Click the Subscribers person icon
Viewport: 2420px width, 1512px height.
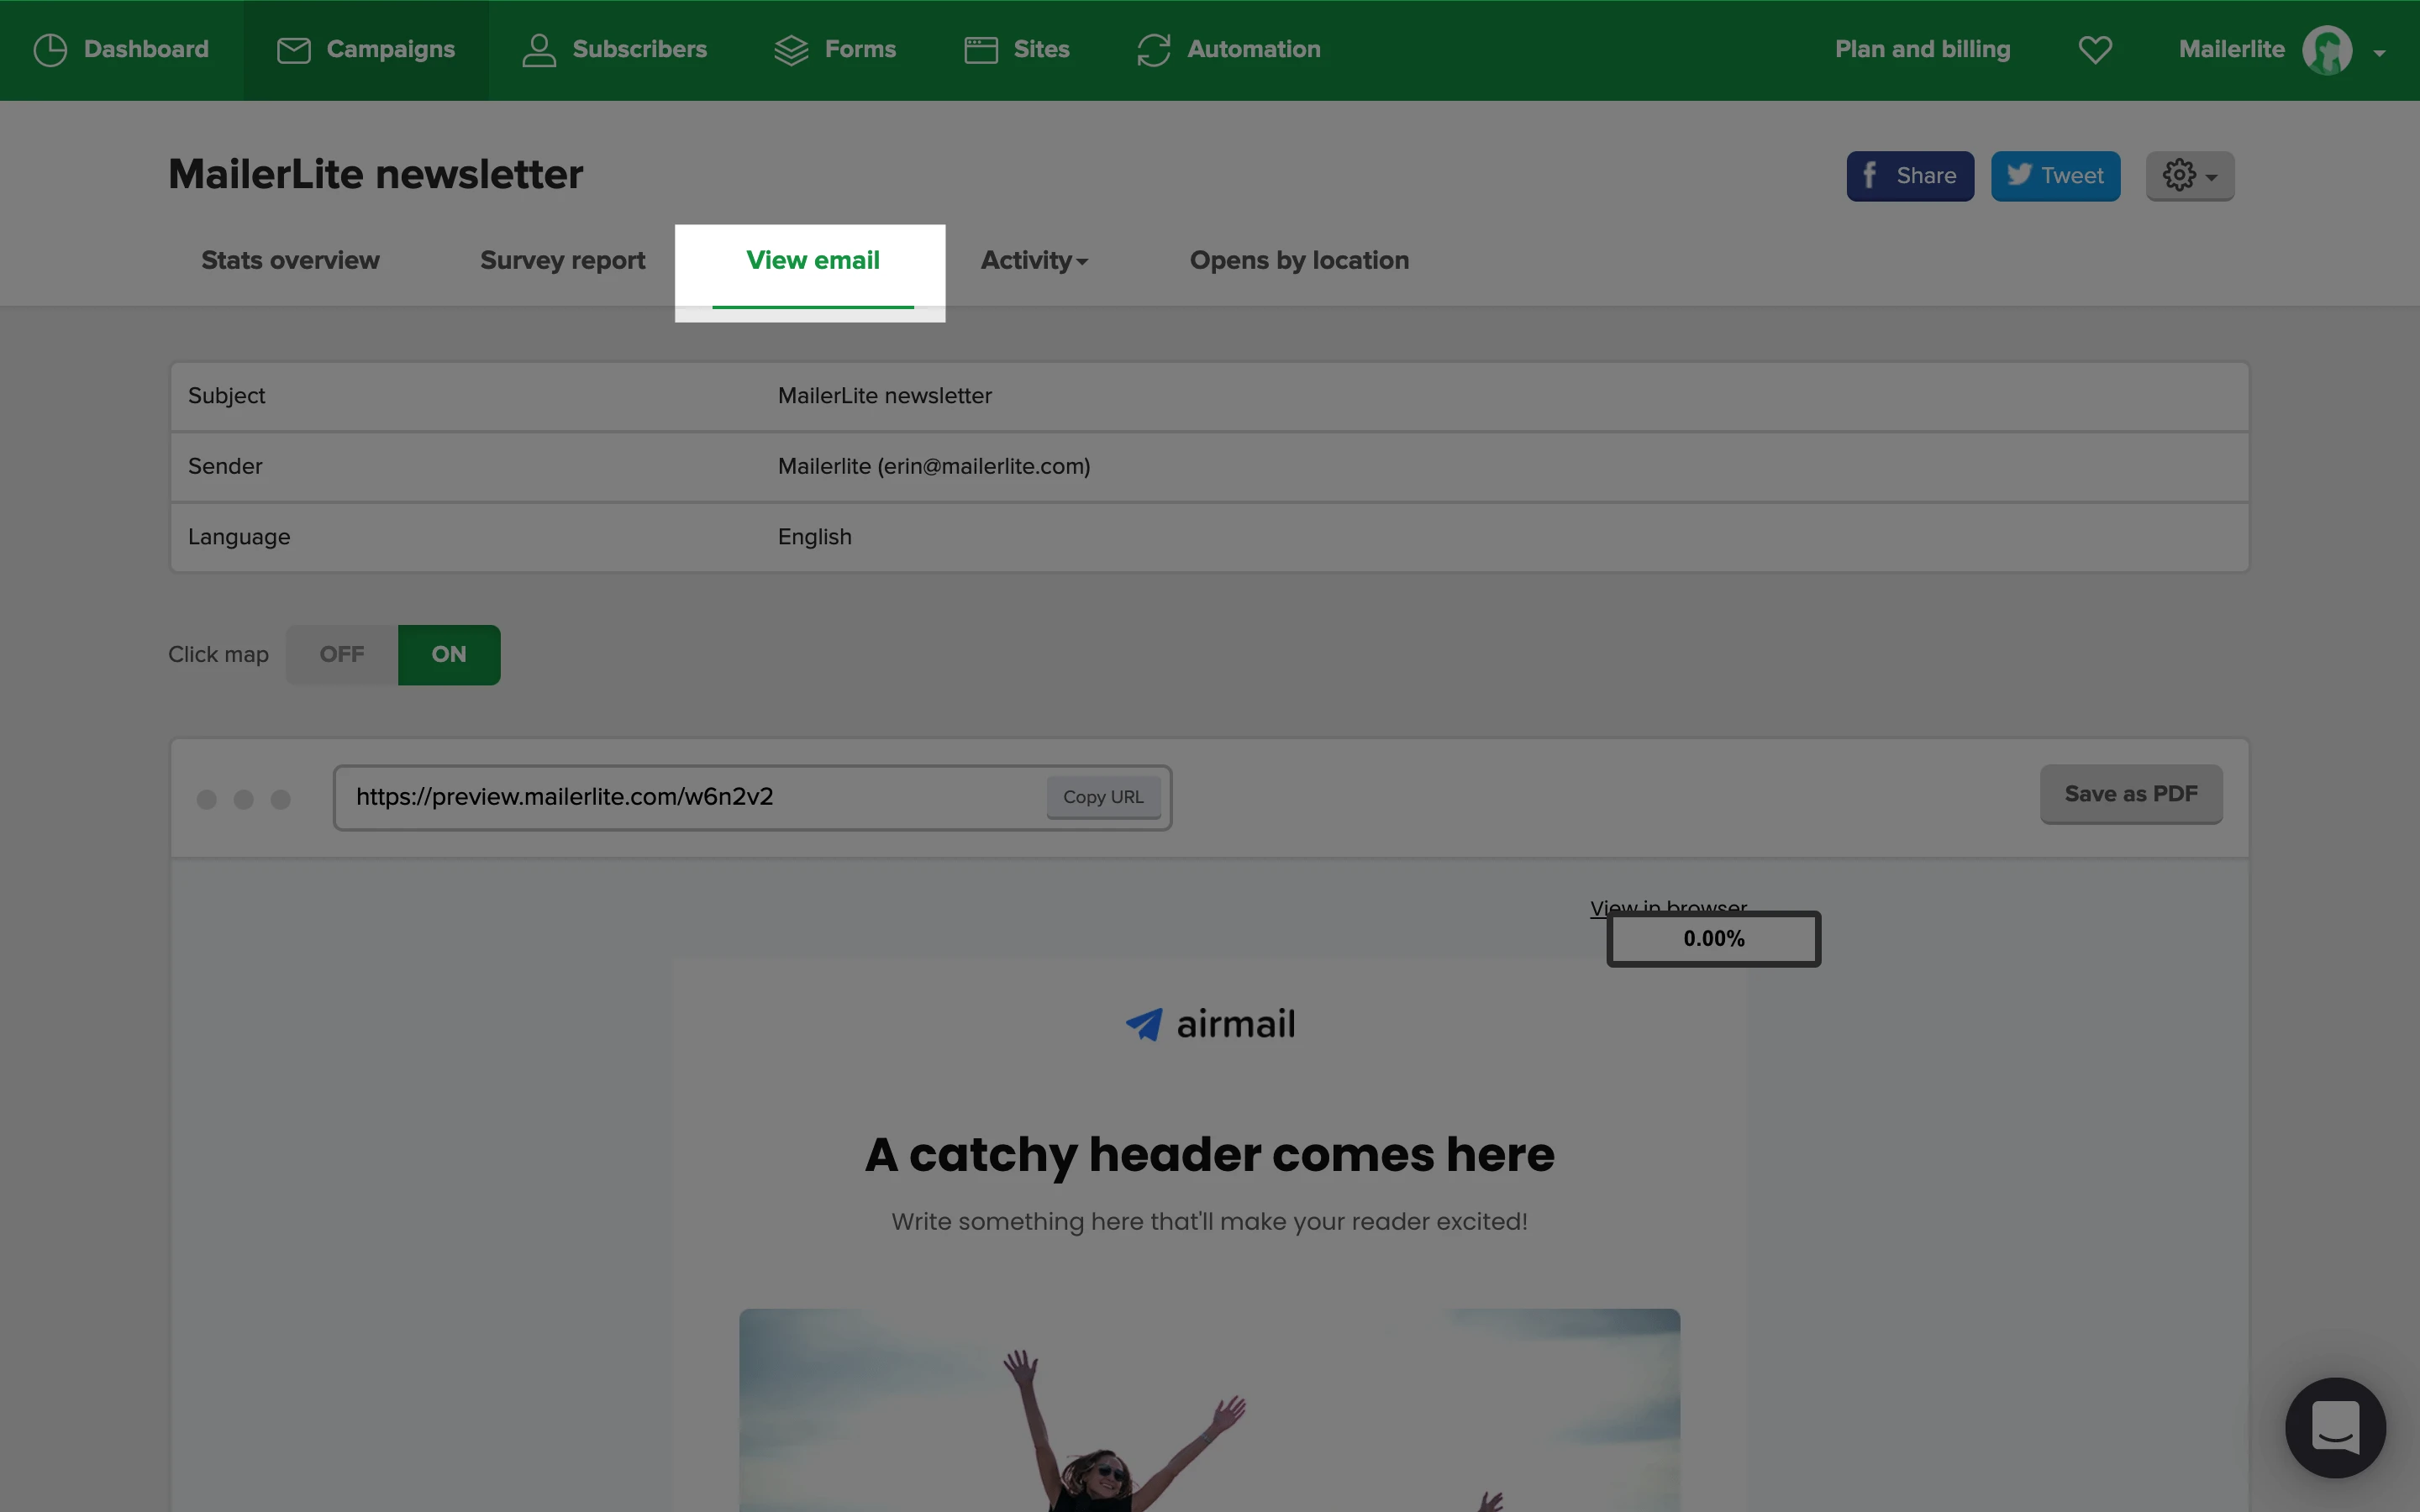click(x=539, y=50)
